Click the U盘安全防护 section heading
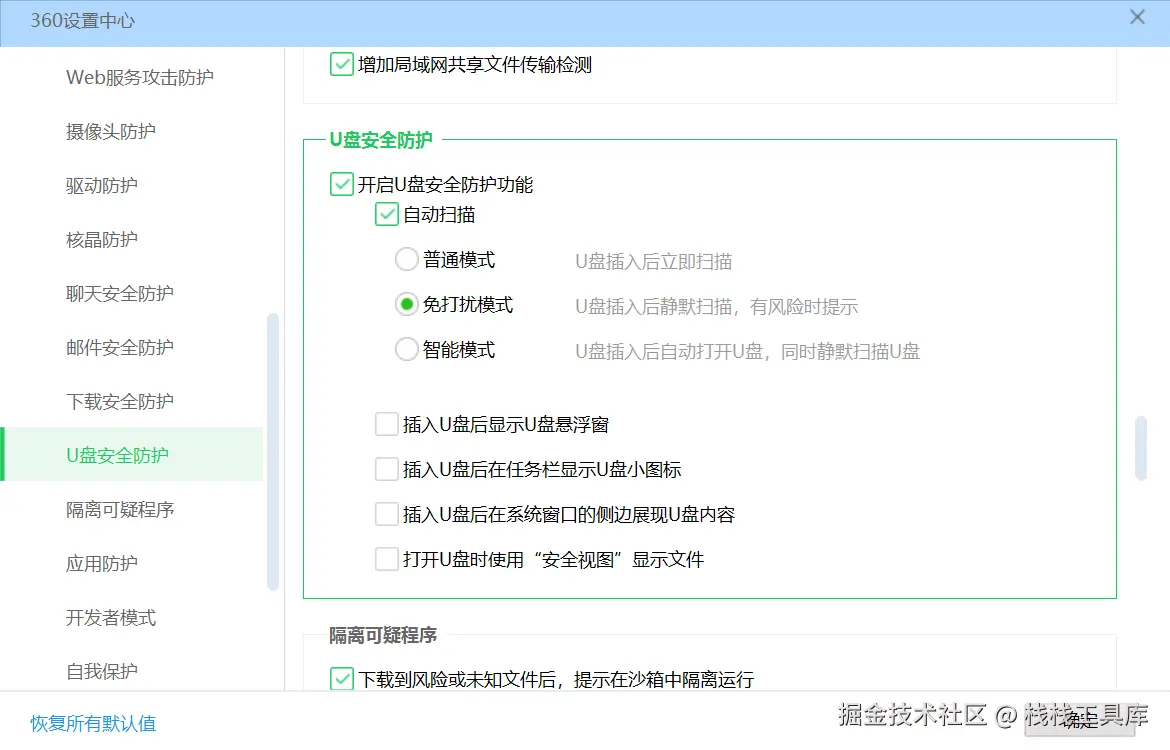 pyautogui.click(x=381, y=140)
